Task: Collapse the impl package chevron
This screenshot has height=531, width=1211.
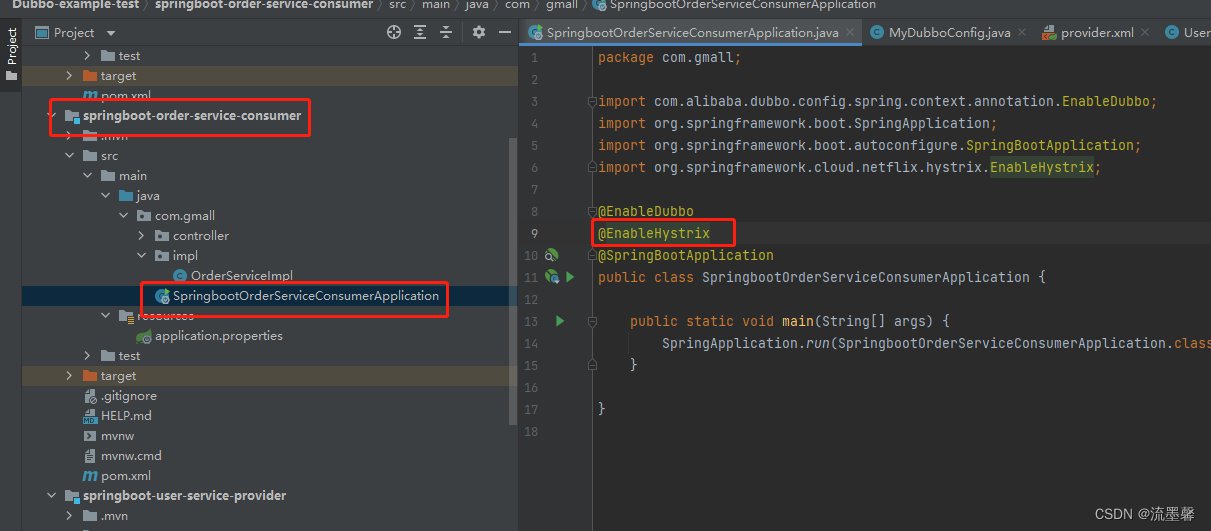Action: pos(141,256)
